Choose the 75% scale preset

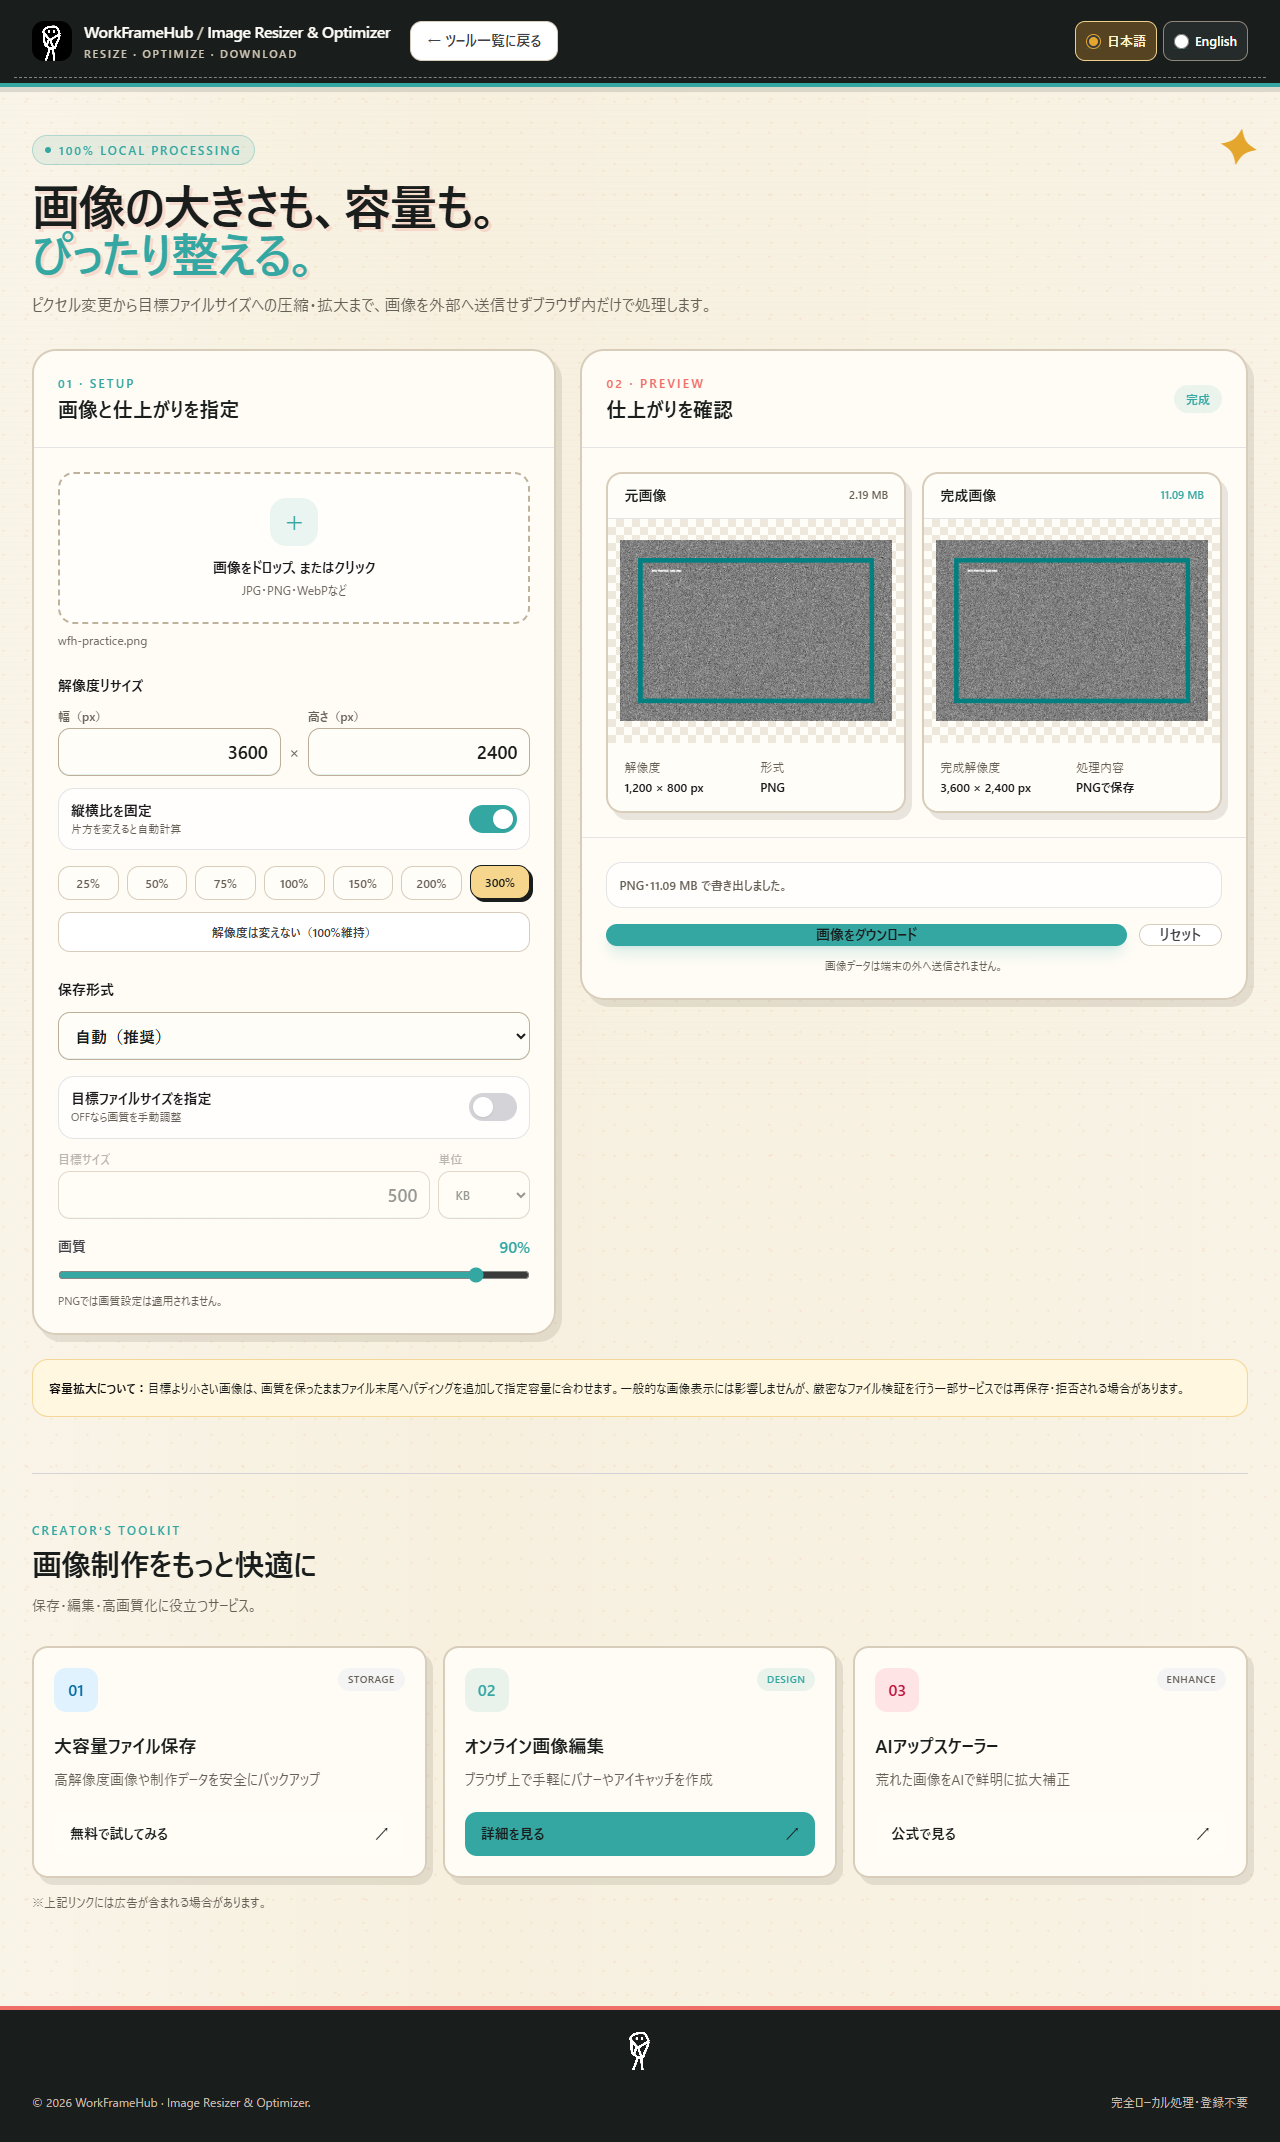[x=225, y=884]
